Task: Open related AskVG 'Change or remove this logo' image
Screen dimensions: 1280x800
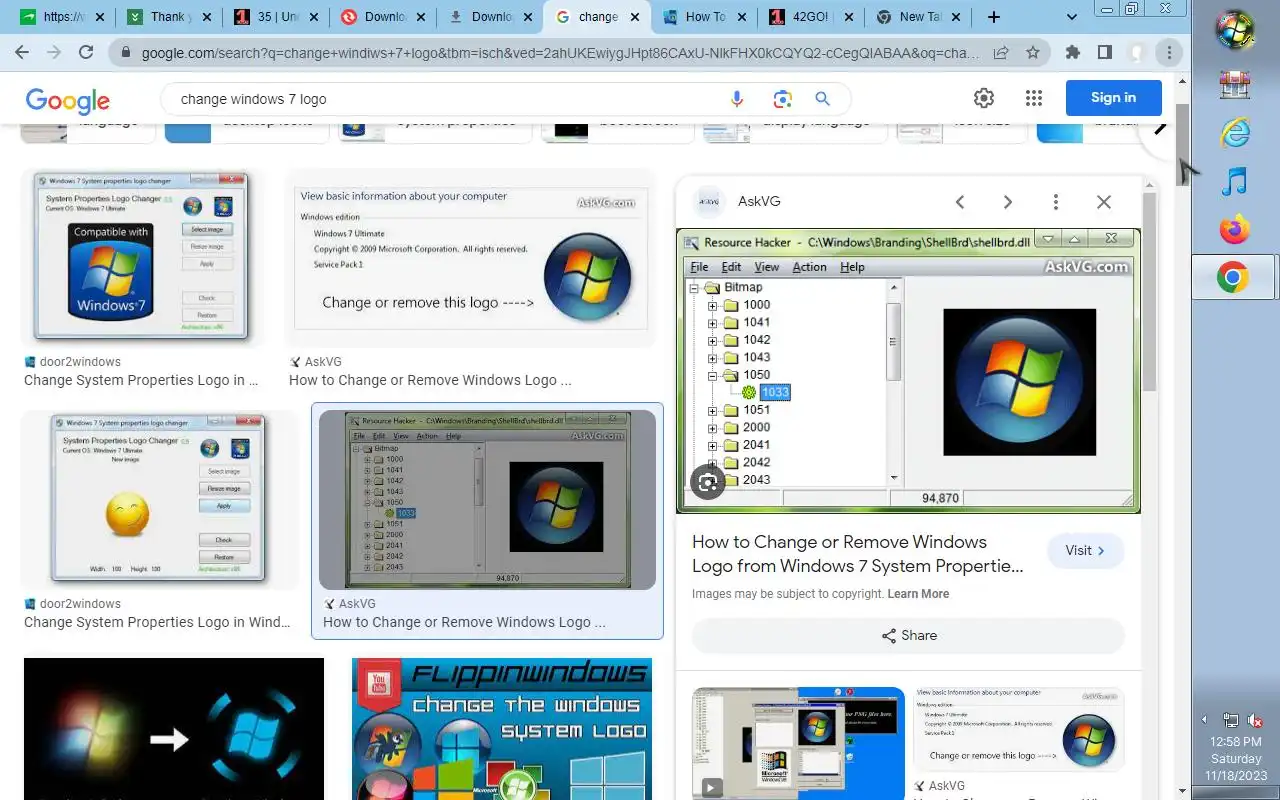Action: click(x=1019, y=730)
